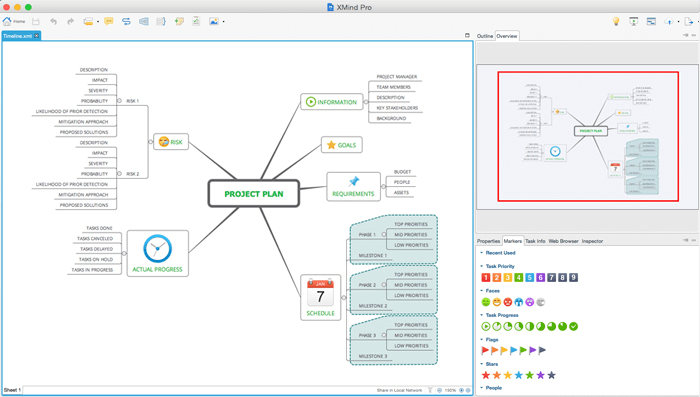Click the Home toolbar icon

[13, 21]
